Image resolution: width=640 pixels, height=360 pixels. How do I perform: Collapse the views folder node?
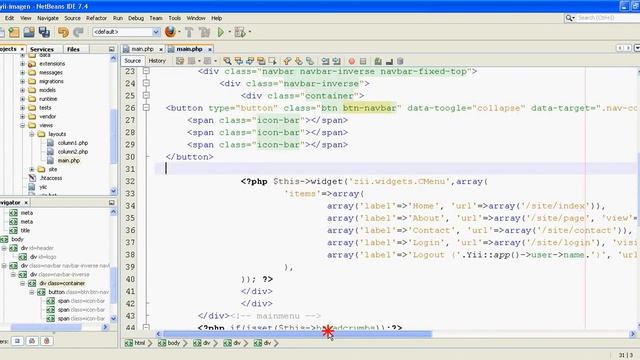[22, 125]
